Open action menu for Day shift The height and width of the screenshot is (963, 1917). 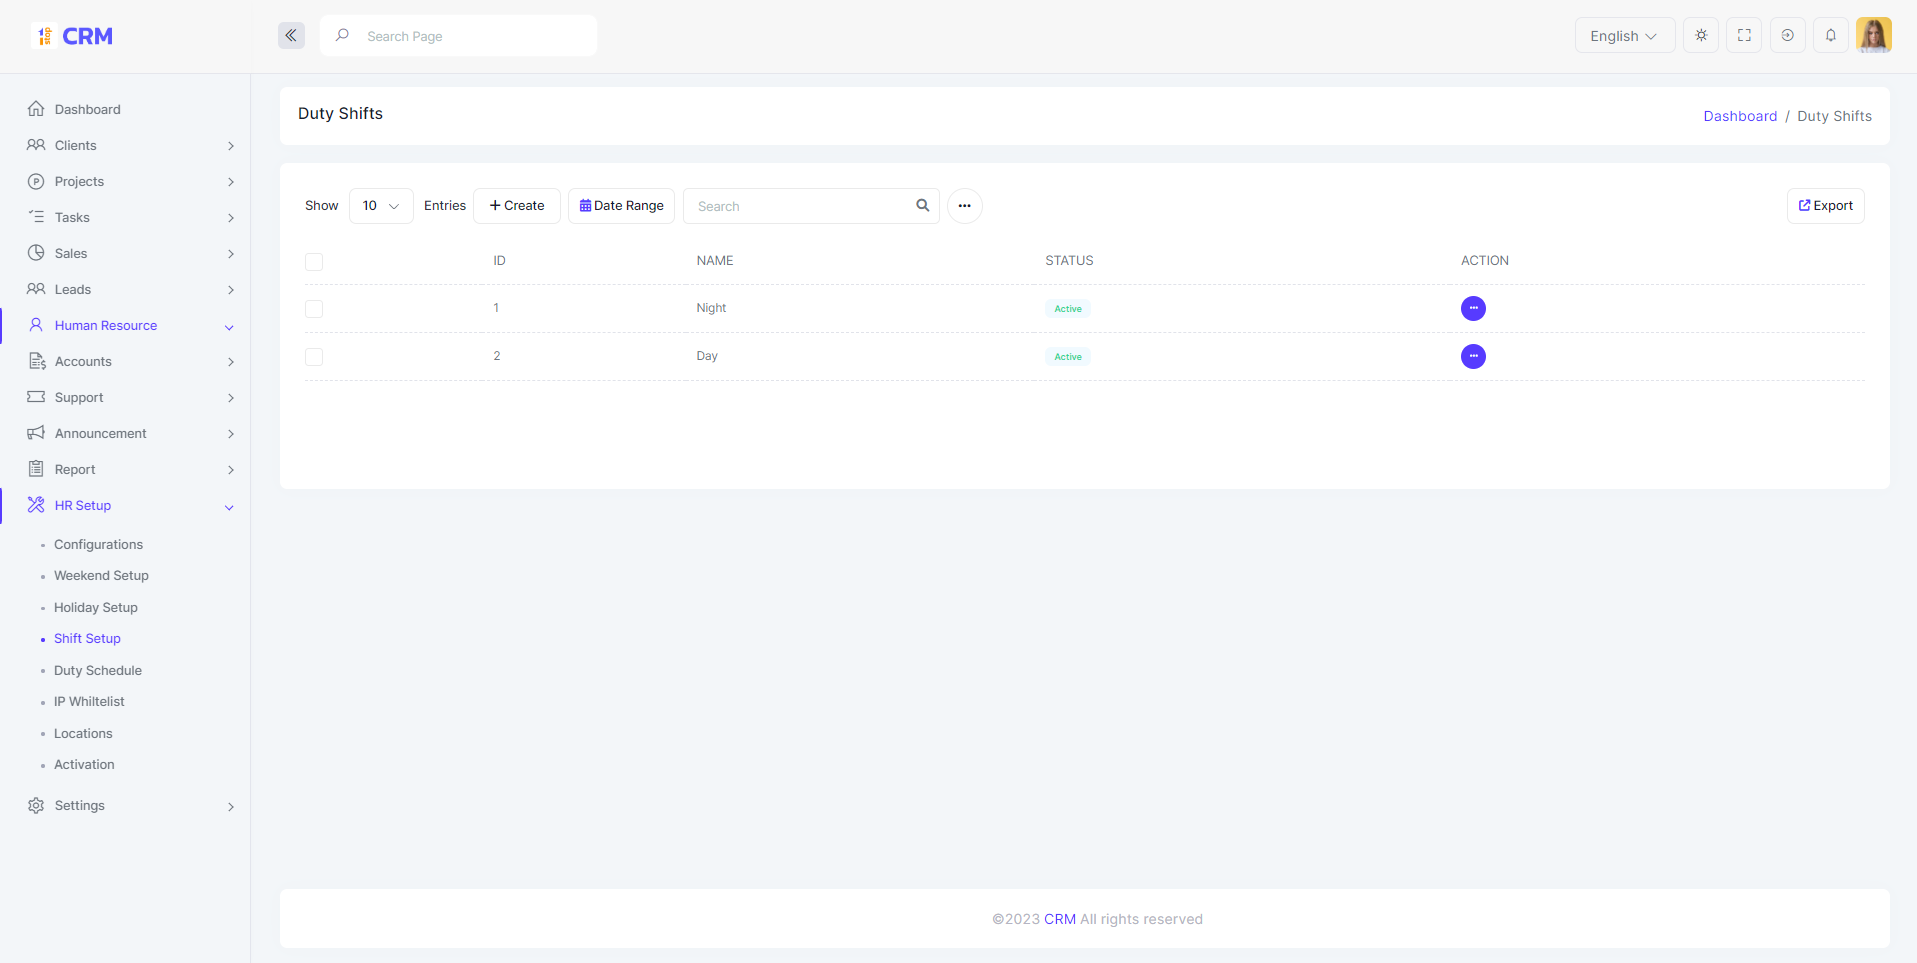click(1473, 356)
